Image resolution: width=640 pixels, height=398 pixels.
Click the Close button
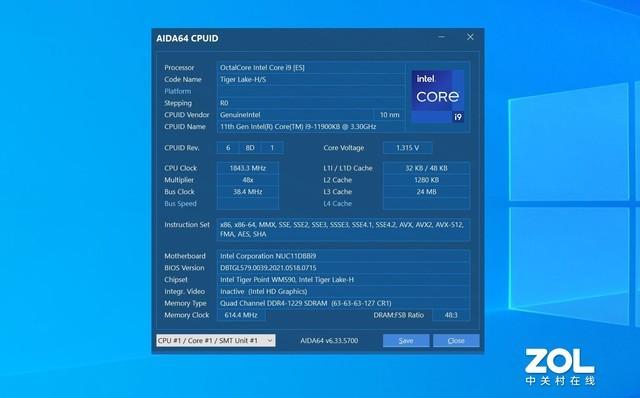[x=456, y=340]
